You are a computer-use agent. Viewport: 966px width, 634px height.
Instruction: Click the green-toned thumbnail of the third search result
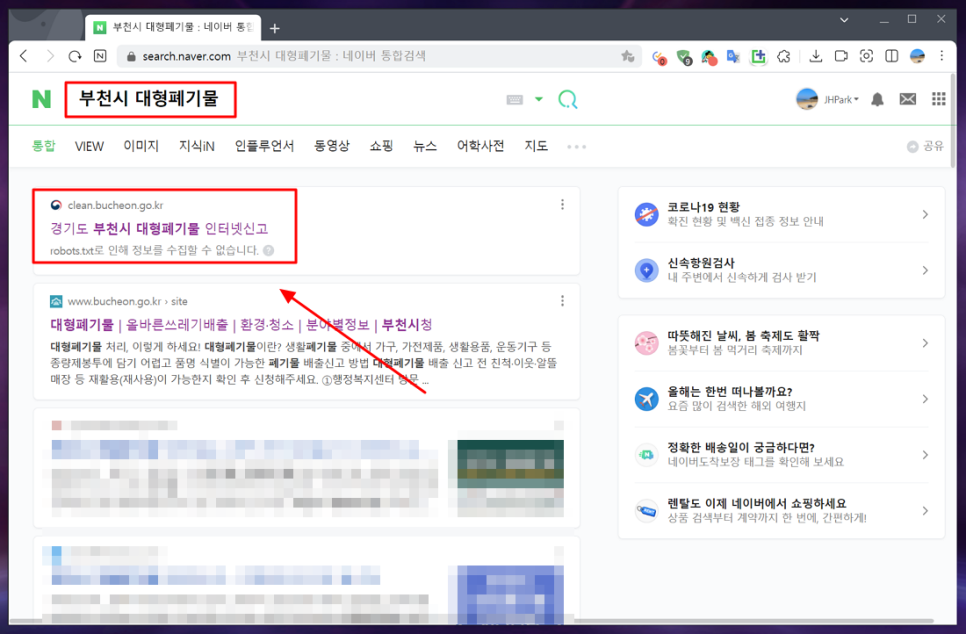(510, 478)
